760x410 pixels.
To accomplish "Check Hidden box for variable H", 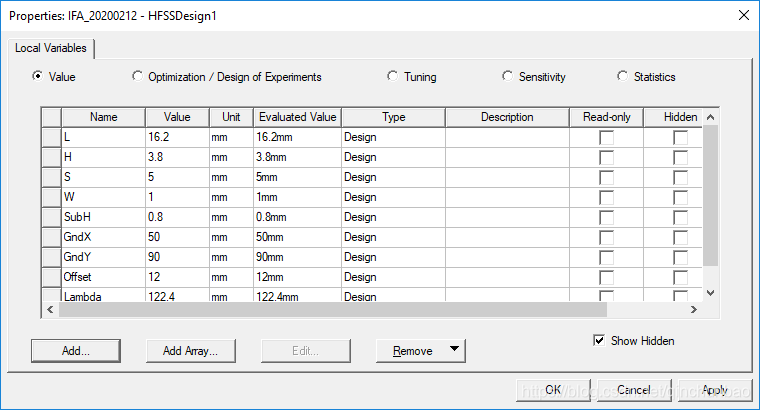I will pos(680,157).
